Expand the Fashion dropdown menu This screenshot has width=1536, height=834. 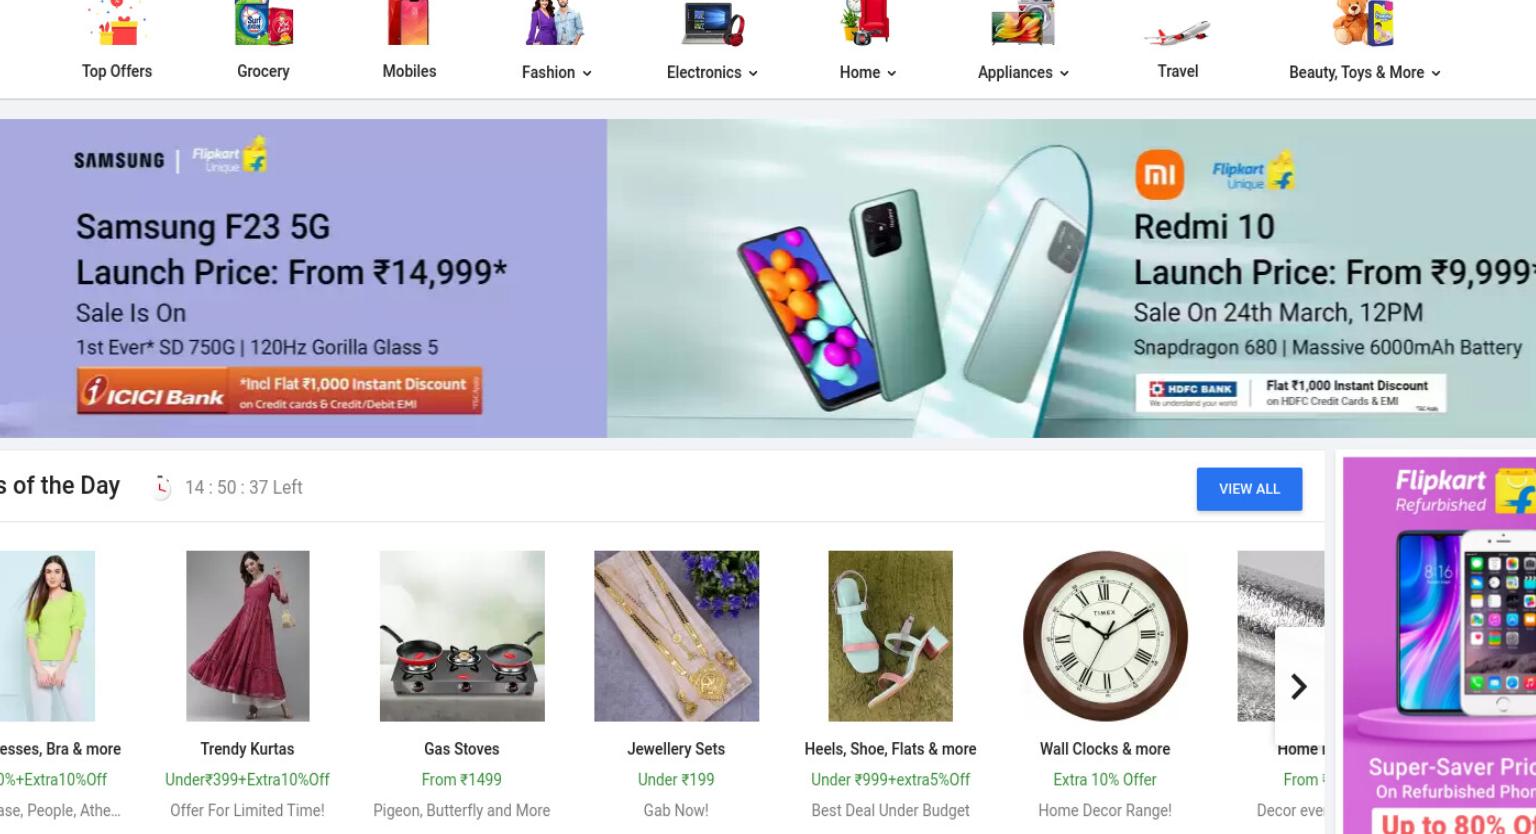coord(587,73)
